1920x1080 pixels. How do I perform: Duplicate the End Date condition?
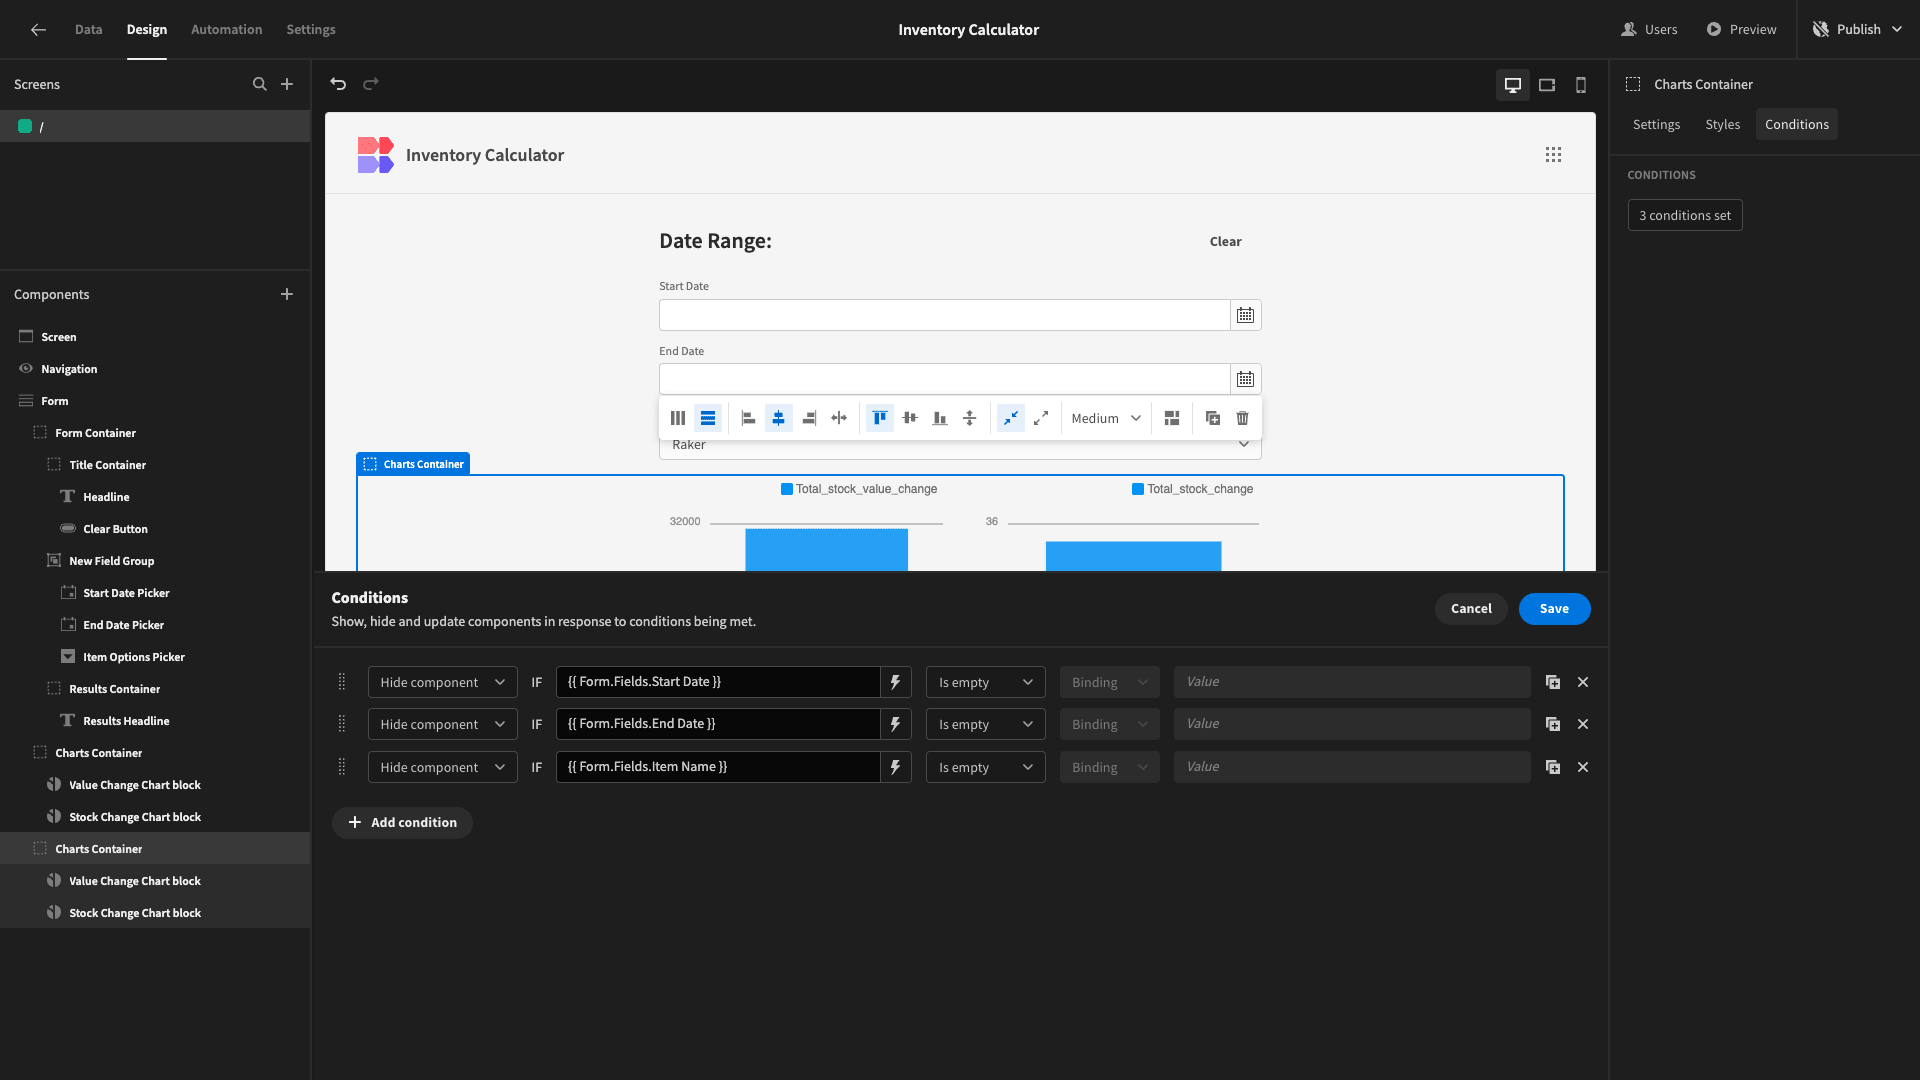pyautogui.click(x=1553, y=724)
